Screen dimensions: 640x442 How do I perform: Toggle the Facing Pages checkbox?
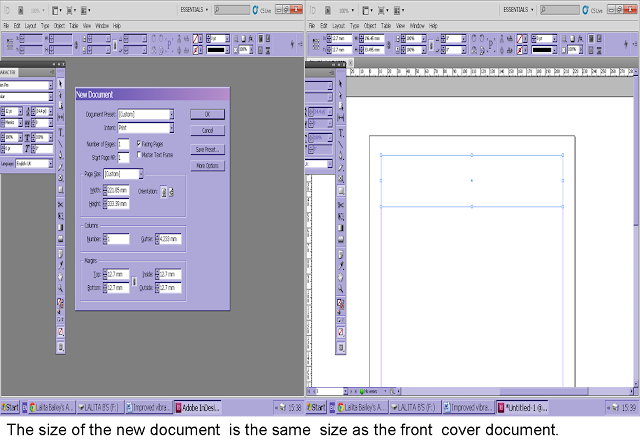tap(139, 144)
